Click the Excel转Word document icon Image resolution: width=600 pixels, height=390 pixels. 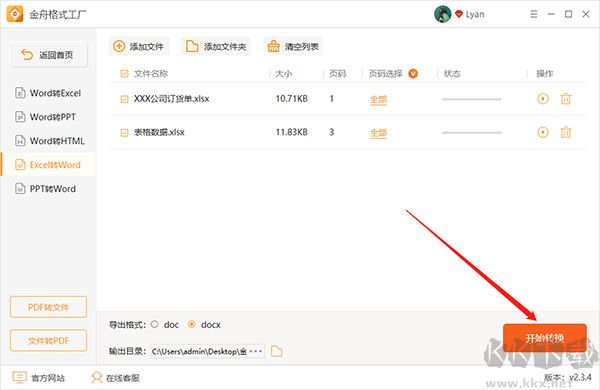click(x=20, y=165)
